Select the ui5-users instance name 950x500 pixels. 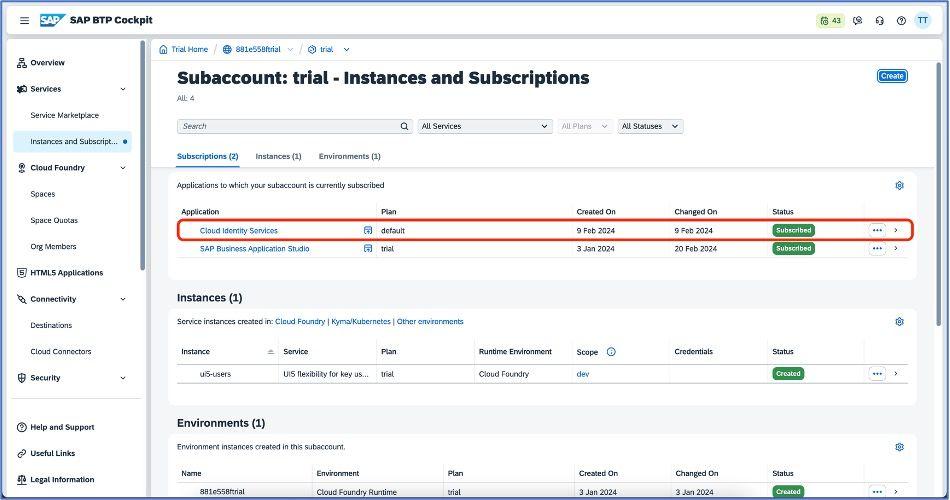coord(215,374)
